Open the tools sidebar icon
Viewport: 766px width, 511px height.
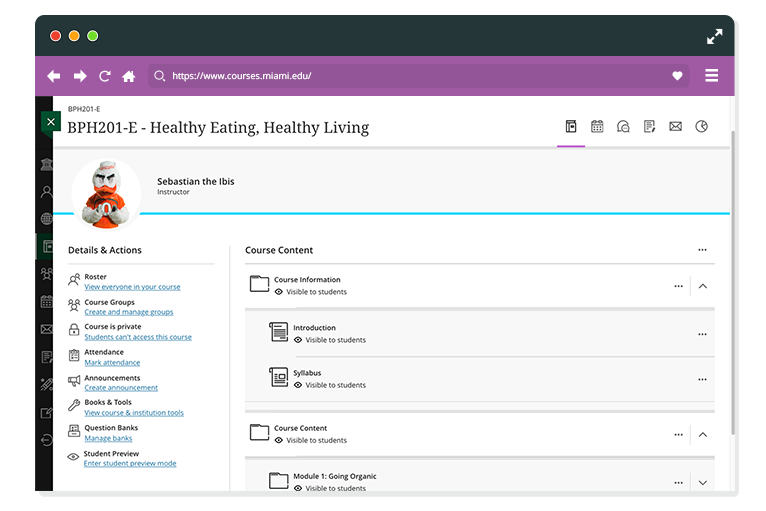tap(47, 384)
